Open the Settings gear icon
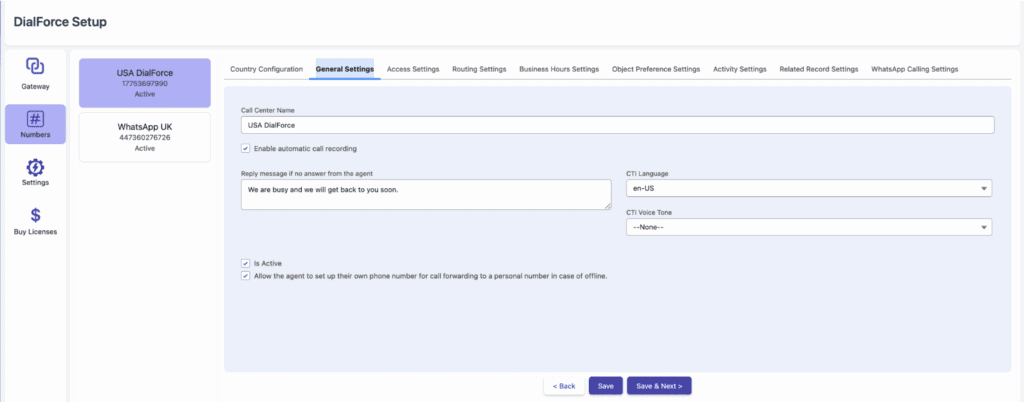Screen dimensions: 1024x402 [35, 167]
